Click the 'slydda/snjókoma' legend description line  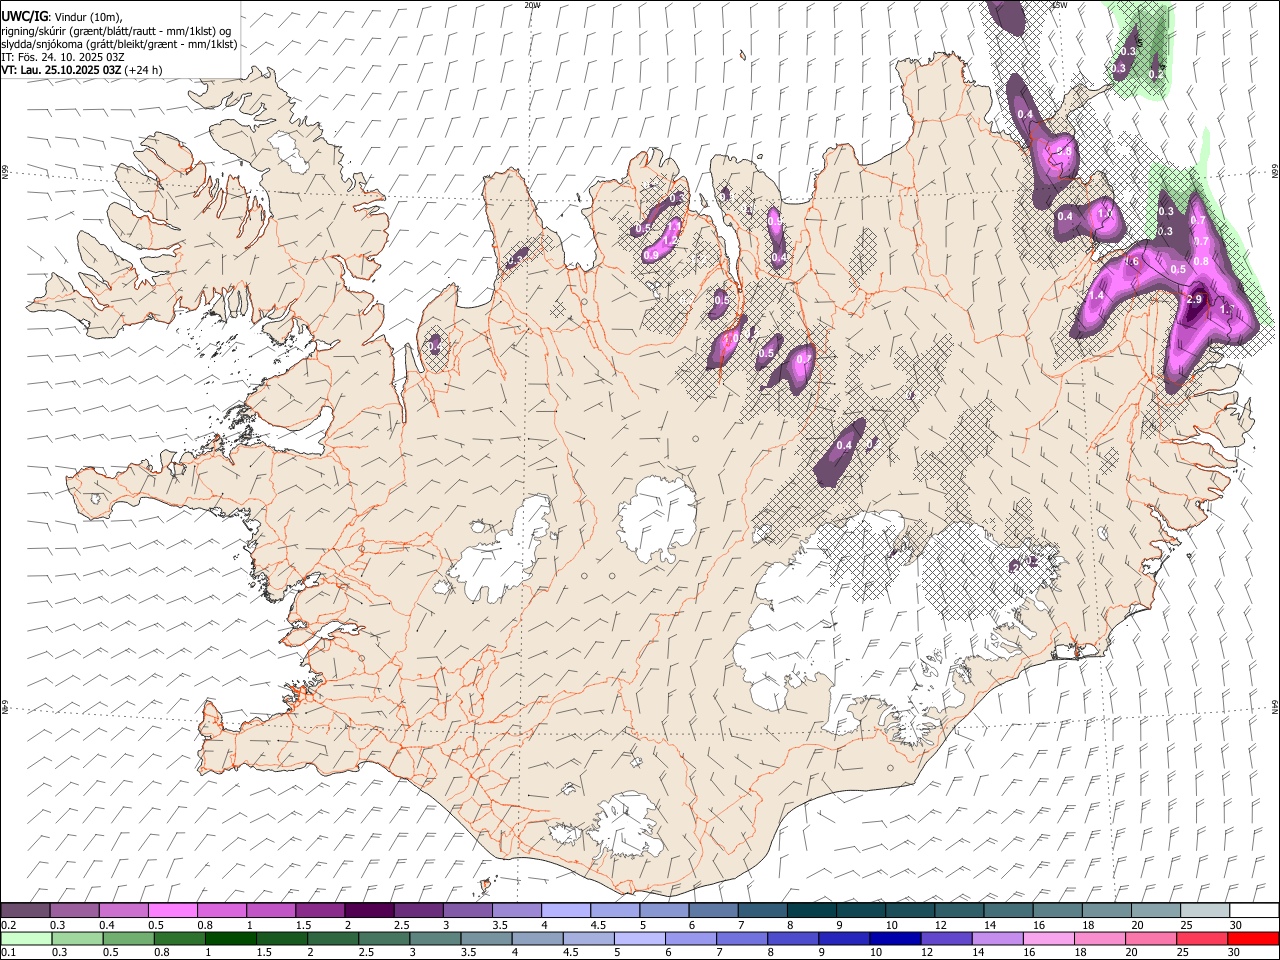coord(120,44)
